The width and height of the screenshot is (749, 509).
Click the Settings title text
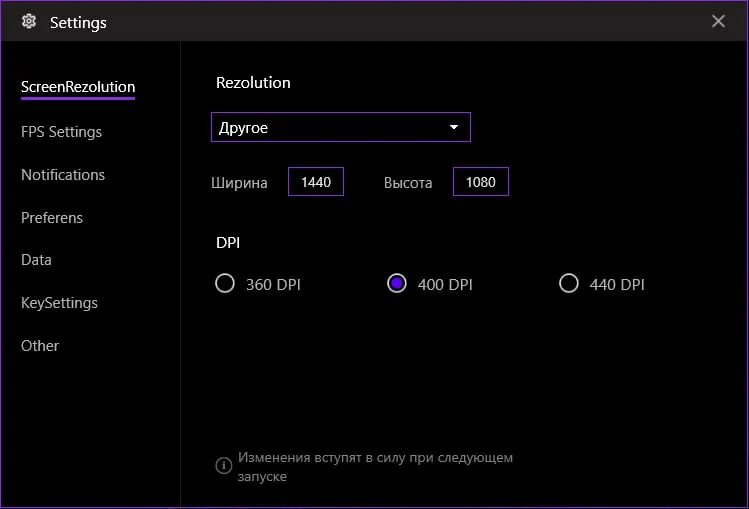point(78,22)
